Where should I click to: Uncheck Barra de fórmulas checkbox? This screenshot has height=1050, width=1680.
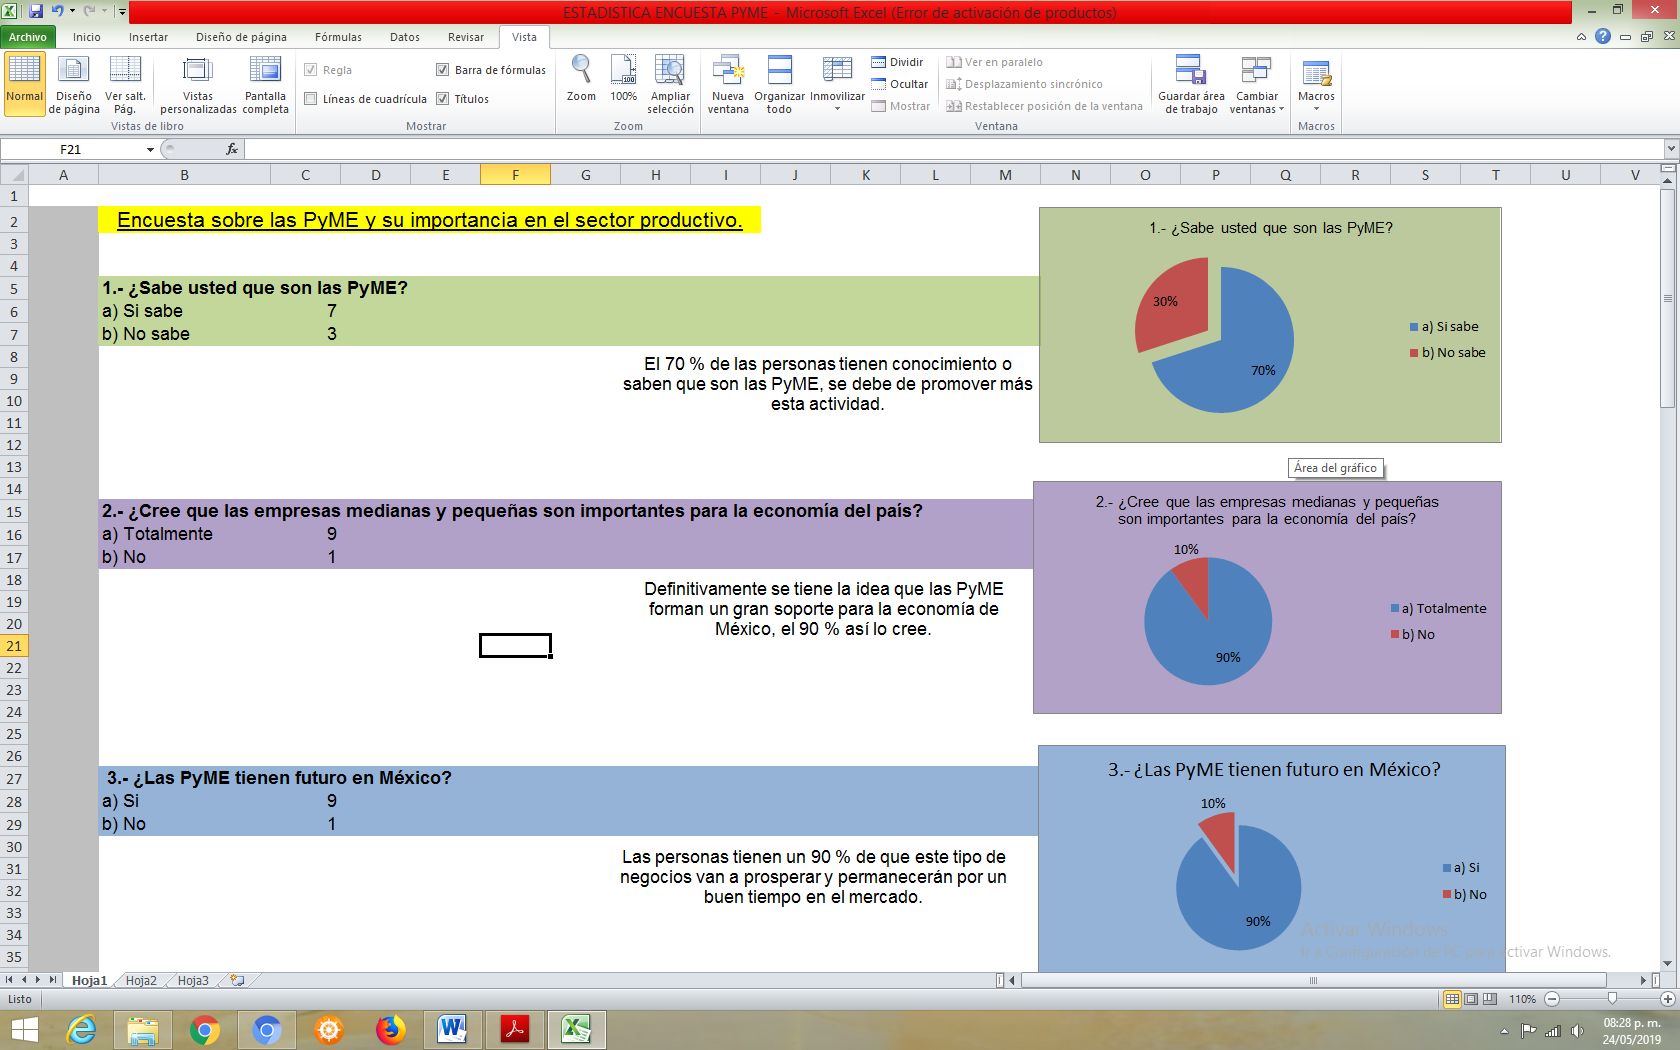click(x=442, y=70)
